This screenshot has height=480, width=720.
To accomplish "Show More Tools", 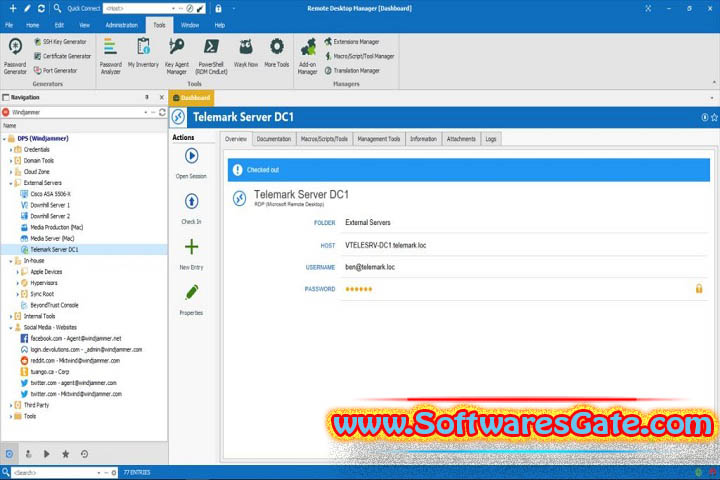I will coord(276,53).
